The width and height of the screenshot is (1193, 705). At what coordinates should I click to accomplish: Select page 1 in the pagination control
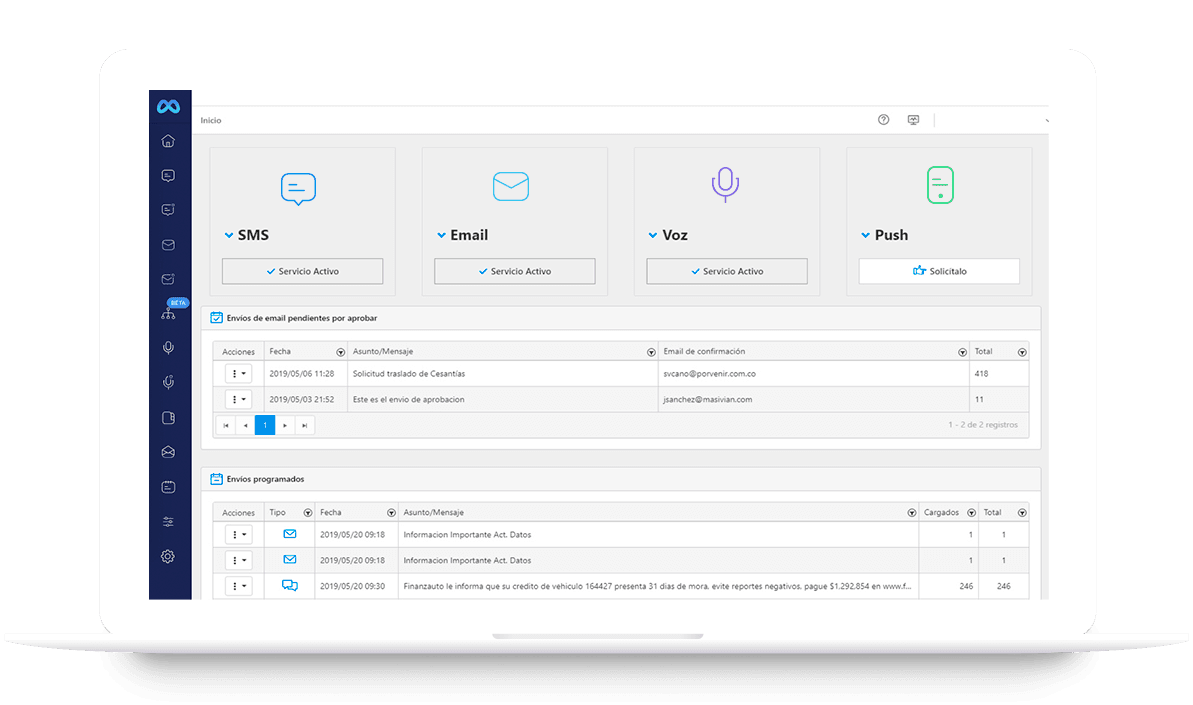[264, 424]
